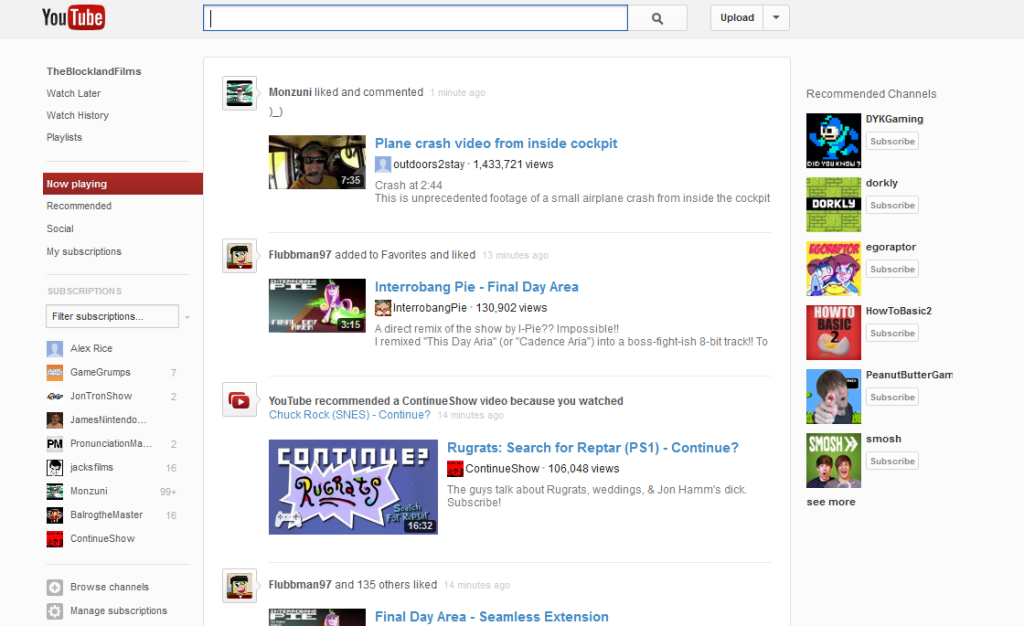
Task: Click the Monzuni icon in subscriptions list
Action: (55, 491)
